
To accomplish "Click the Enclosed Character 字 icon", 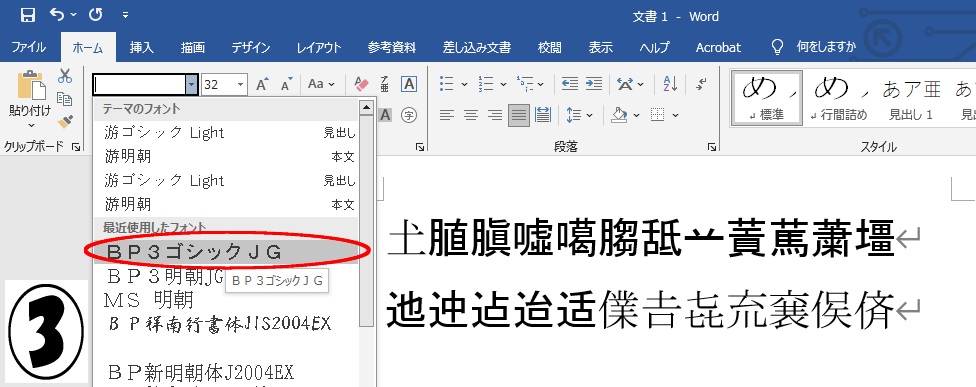I will point(408,114).
